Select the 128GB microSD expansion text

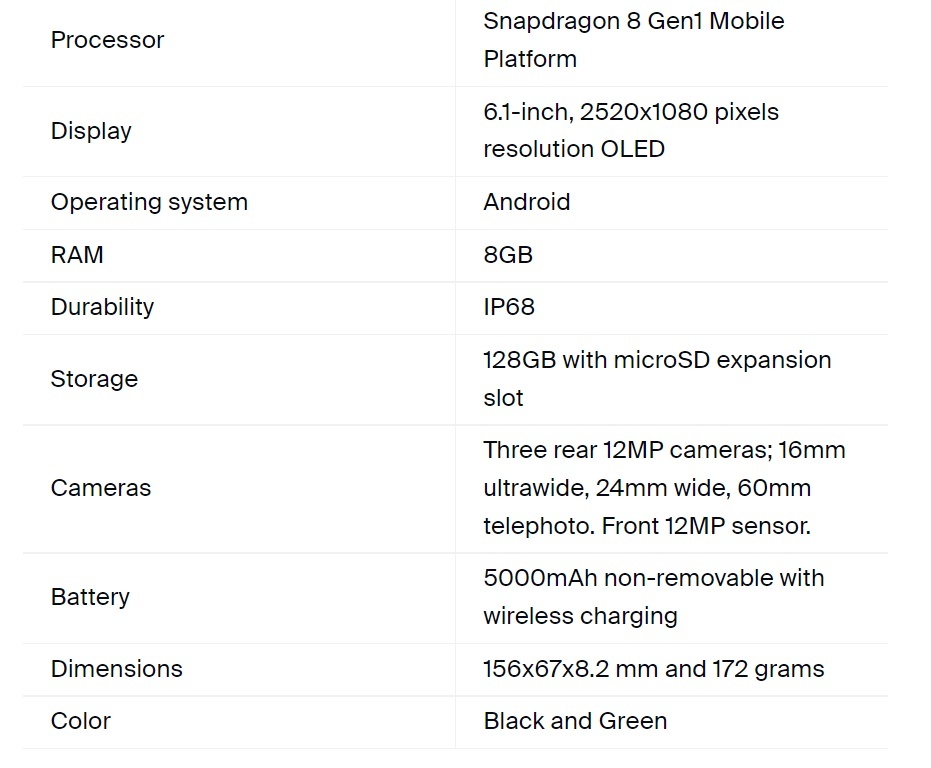657,378
